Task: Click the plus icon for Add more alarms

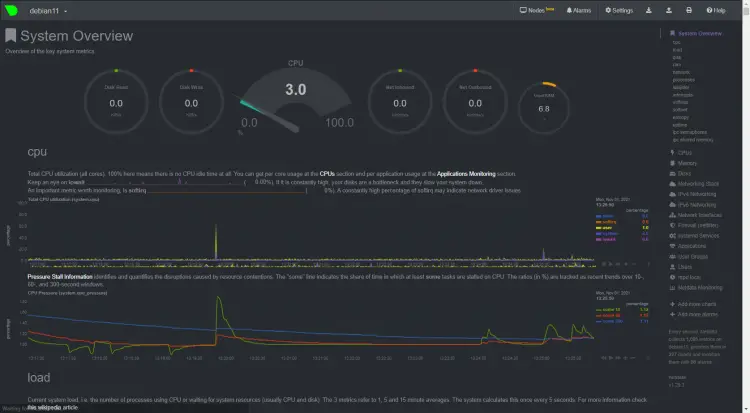Action: (673, 314)
